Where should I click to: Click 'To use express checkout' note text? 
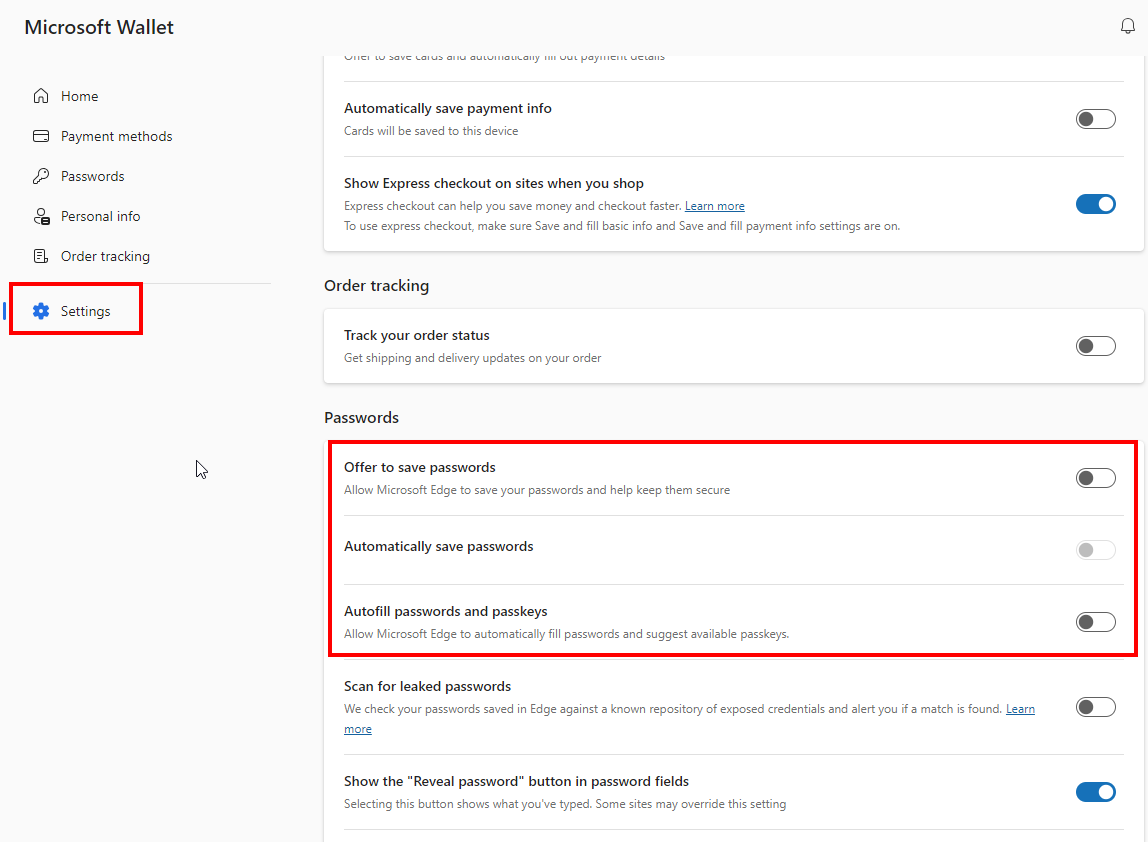point(622,226)
